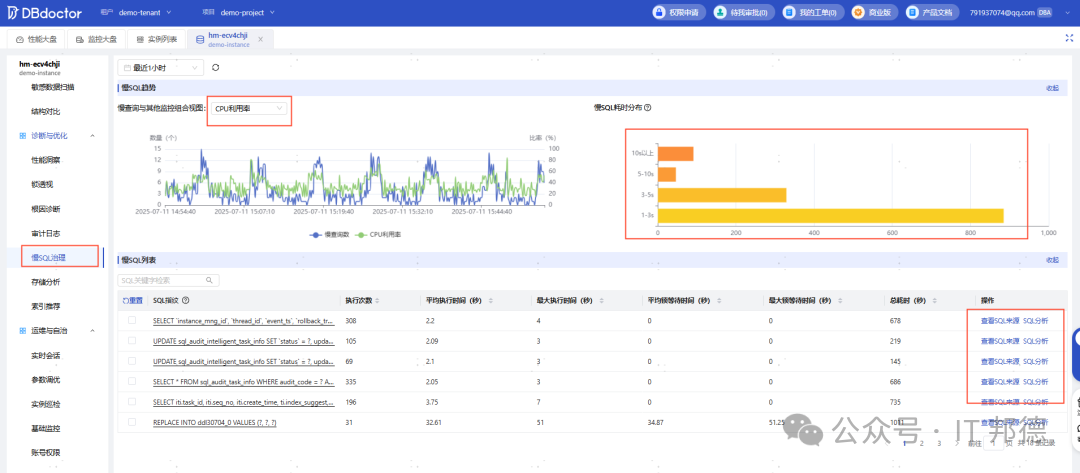Check the UPDATE row checkbox with 69 executions
Screen dimensions: 1080x473
point(132,361)
